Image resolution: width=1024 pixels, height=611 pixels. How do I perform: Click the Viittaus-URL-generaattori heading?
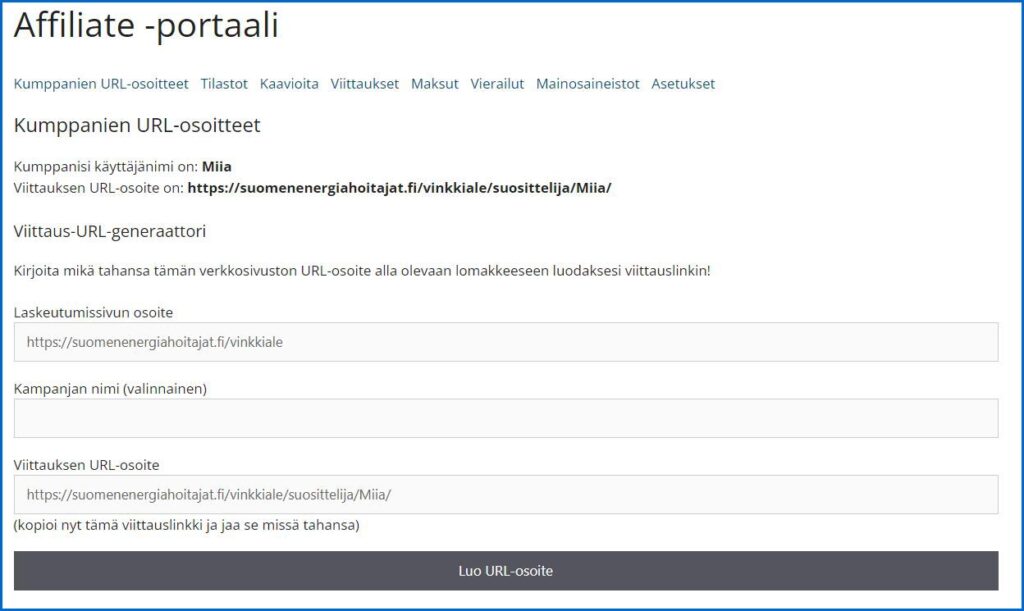(110, 231)
